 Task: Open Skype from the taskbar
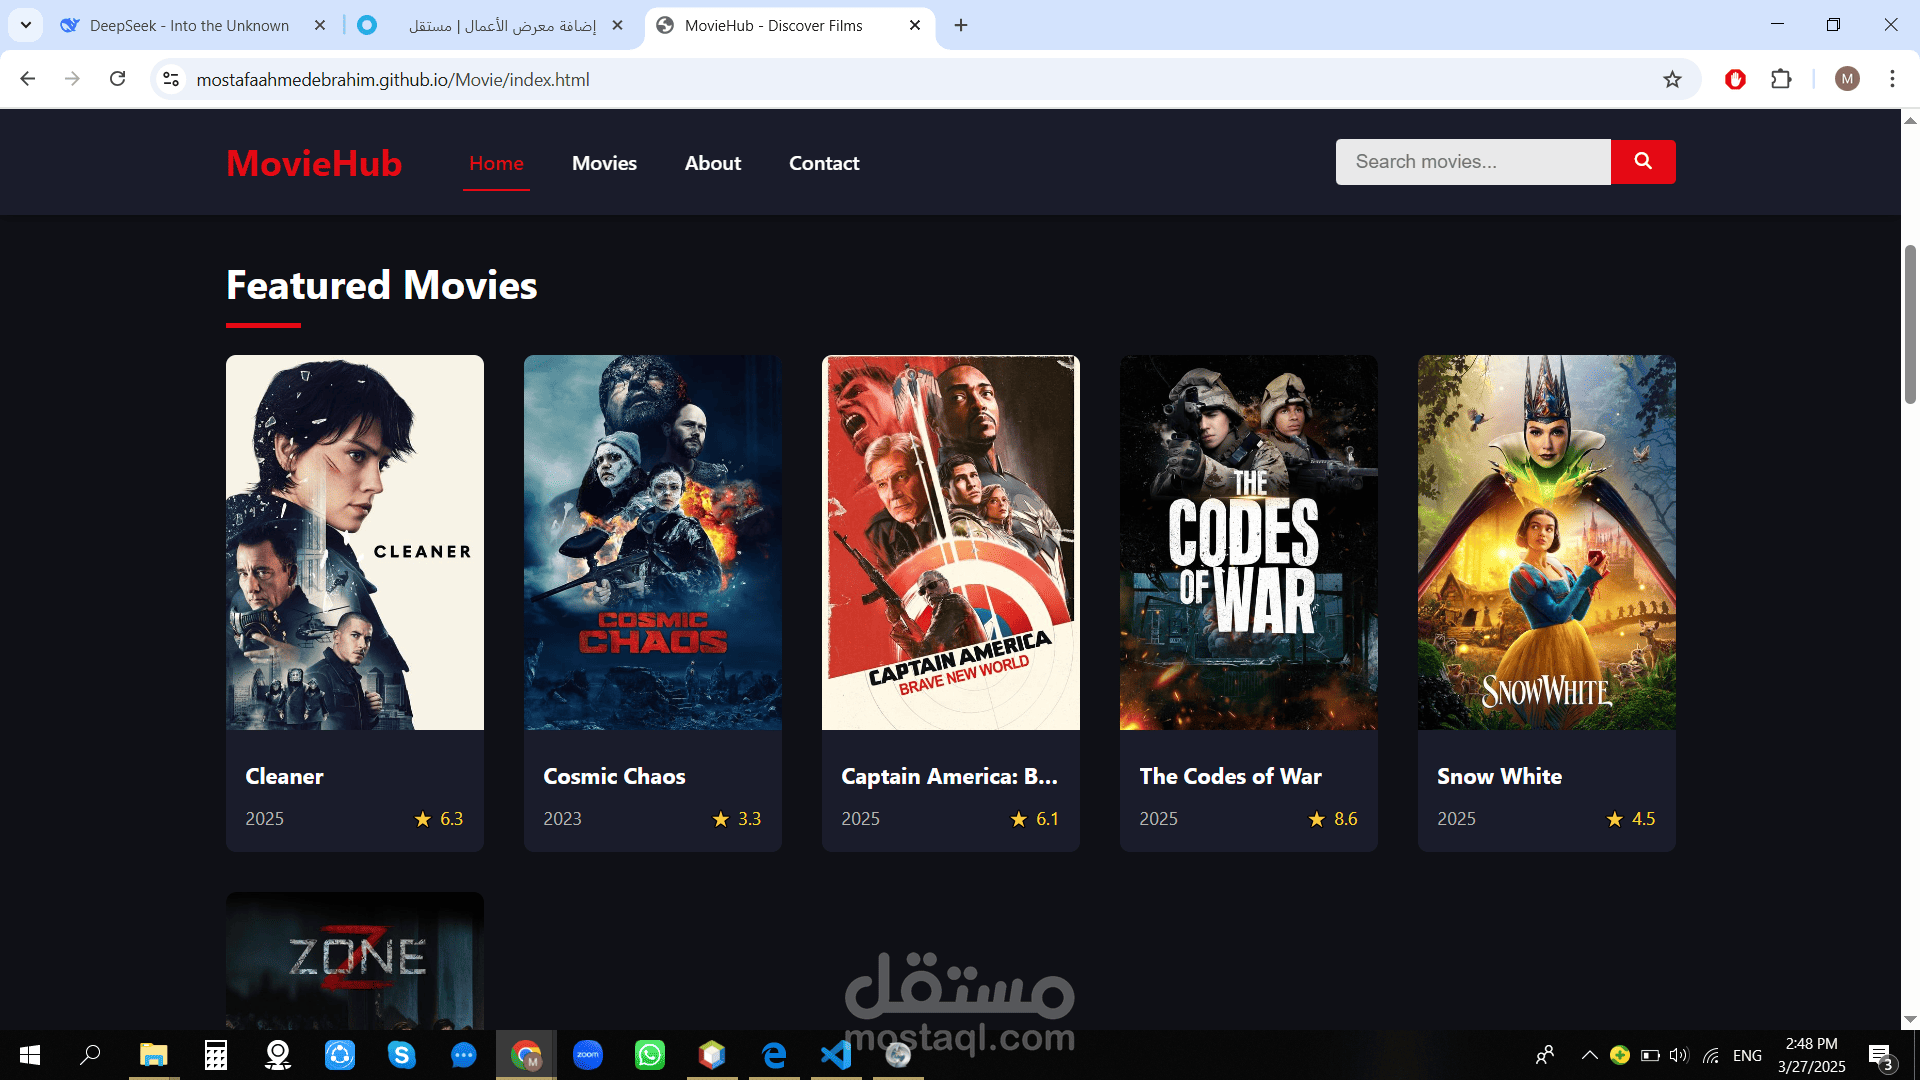[x=402, y=1055]
